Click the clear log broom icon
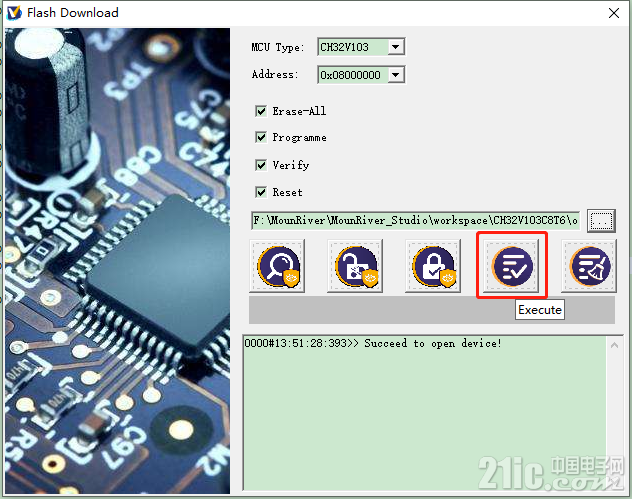Screen dimensions: 632x499 point(589,266)
